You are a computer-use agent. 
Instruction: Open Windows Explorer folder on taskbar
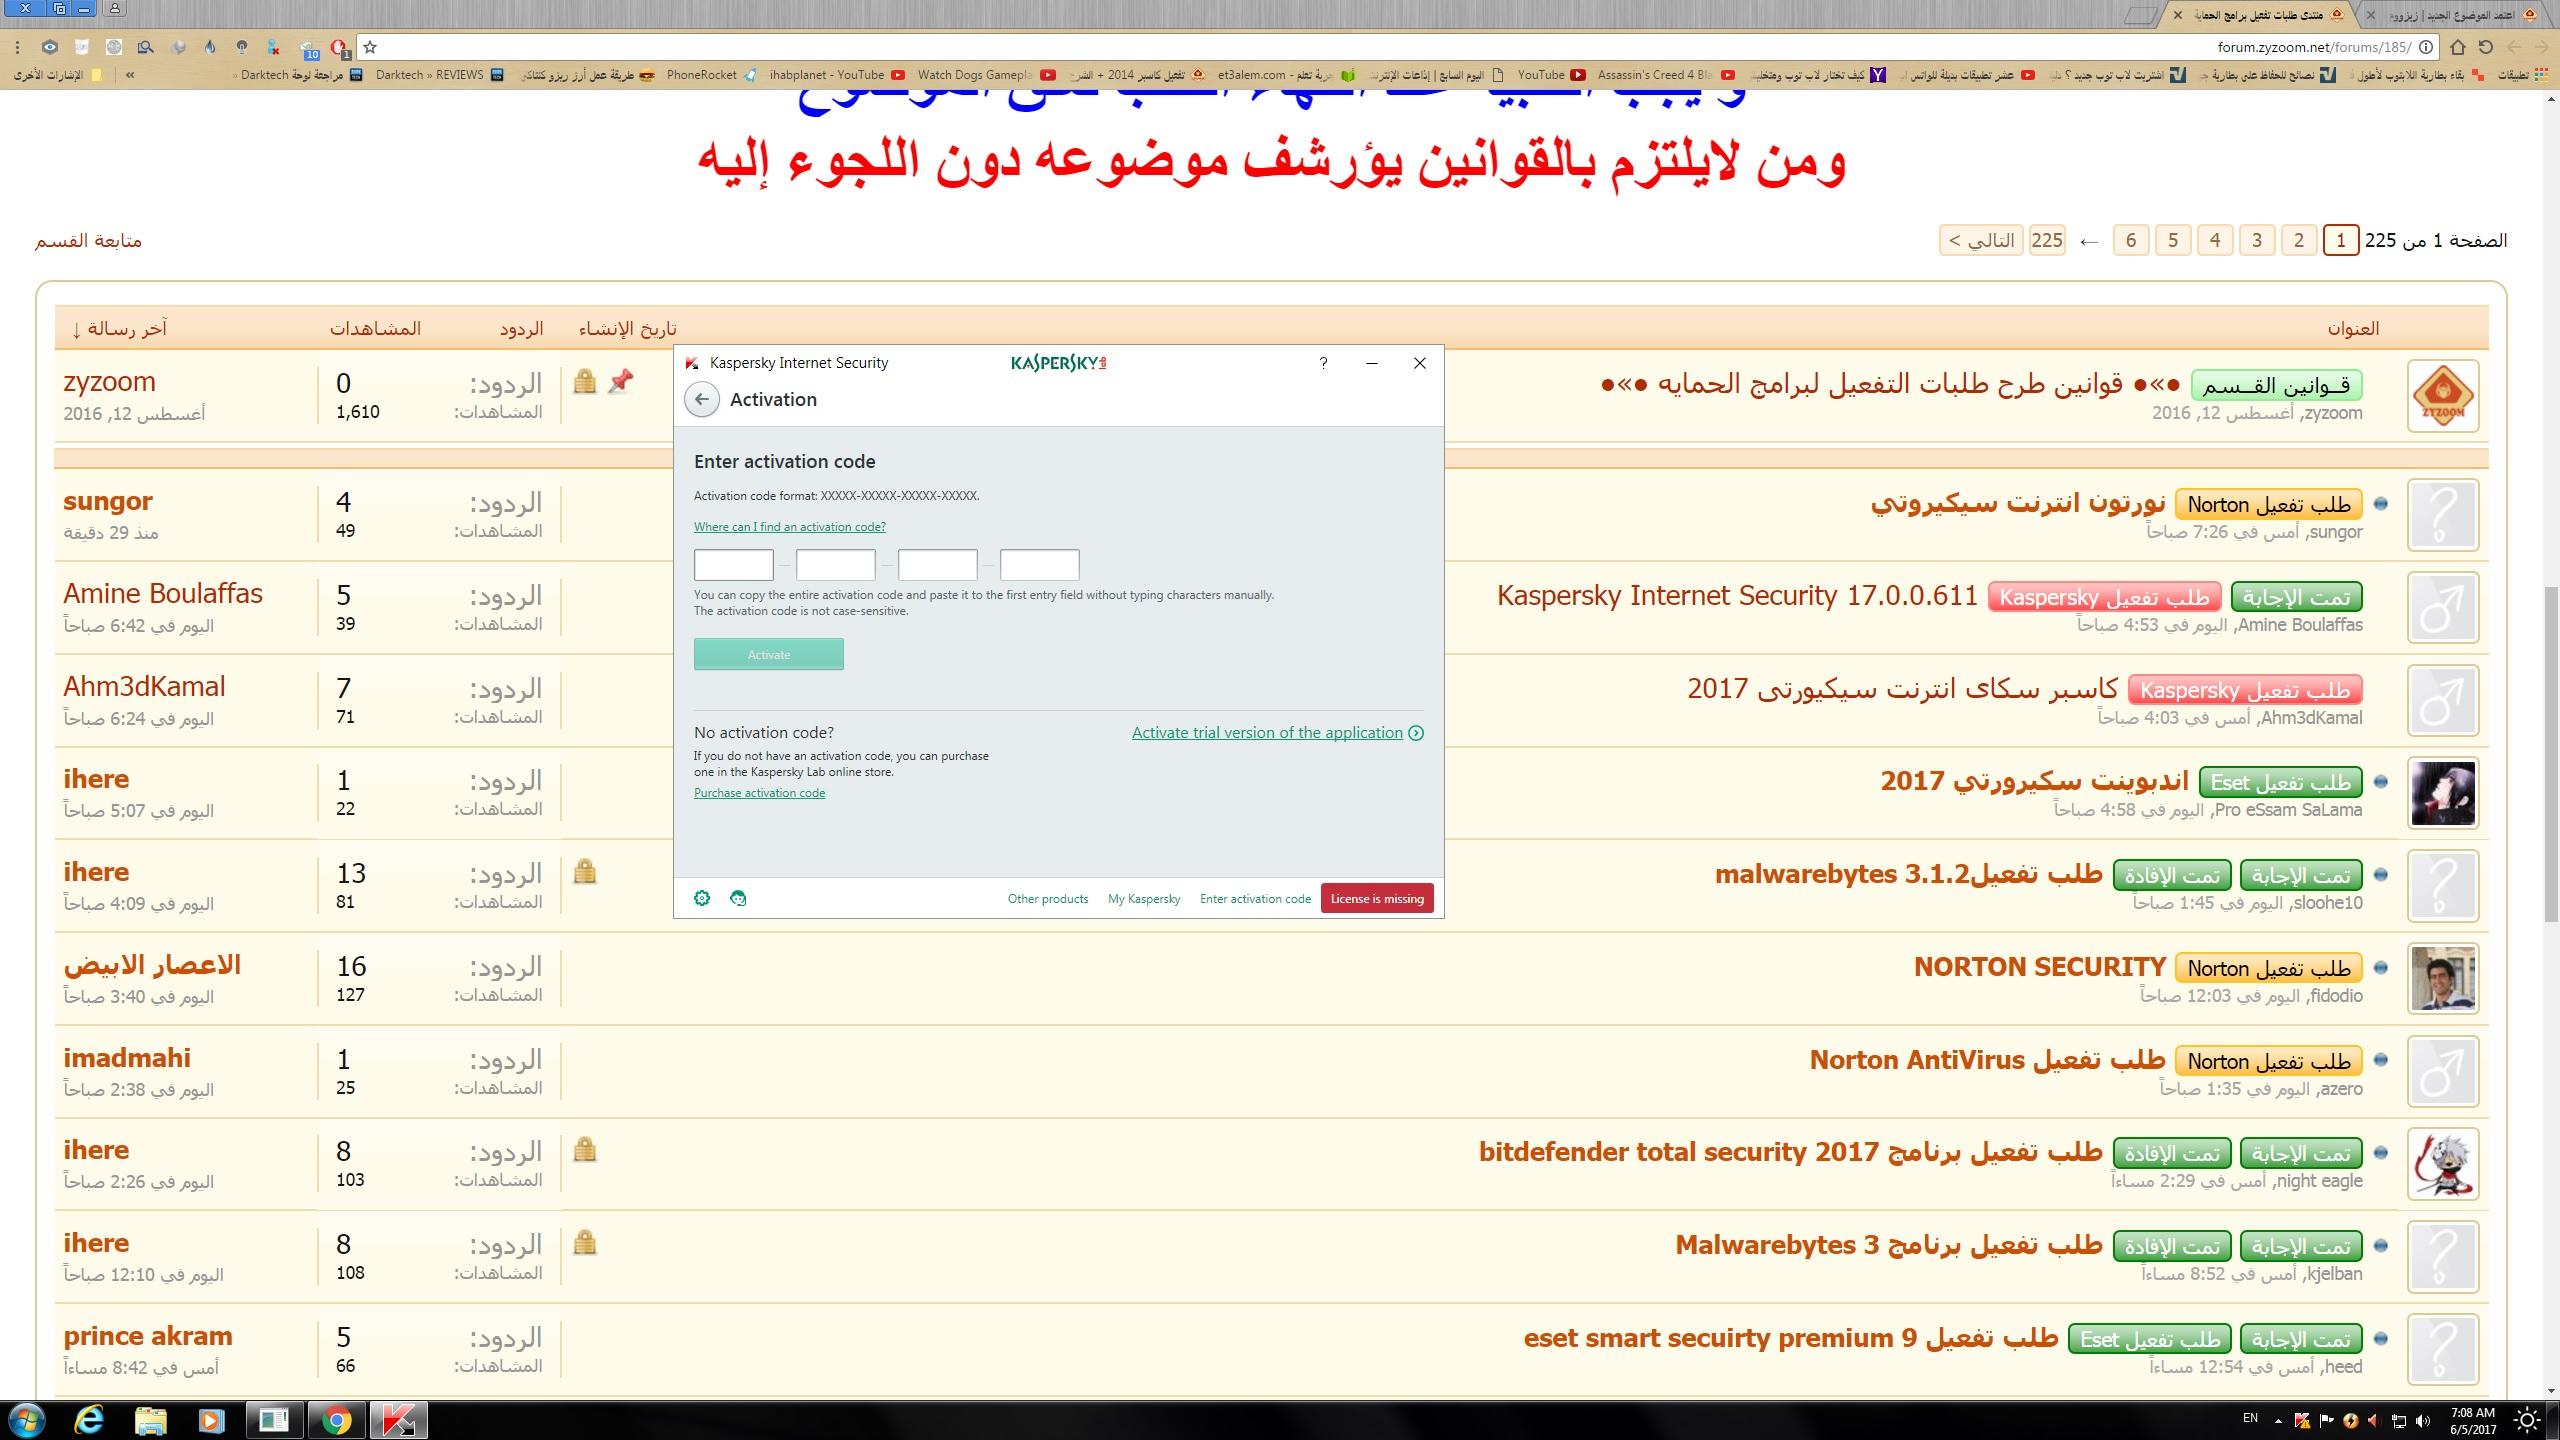tap(150, 1420)
